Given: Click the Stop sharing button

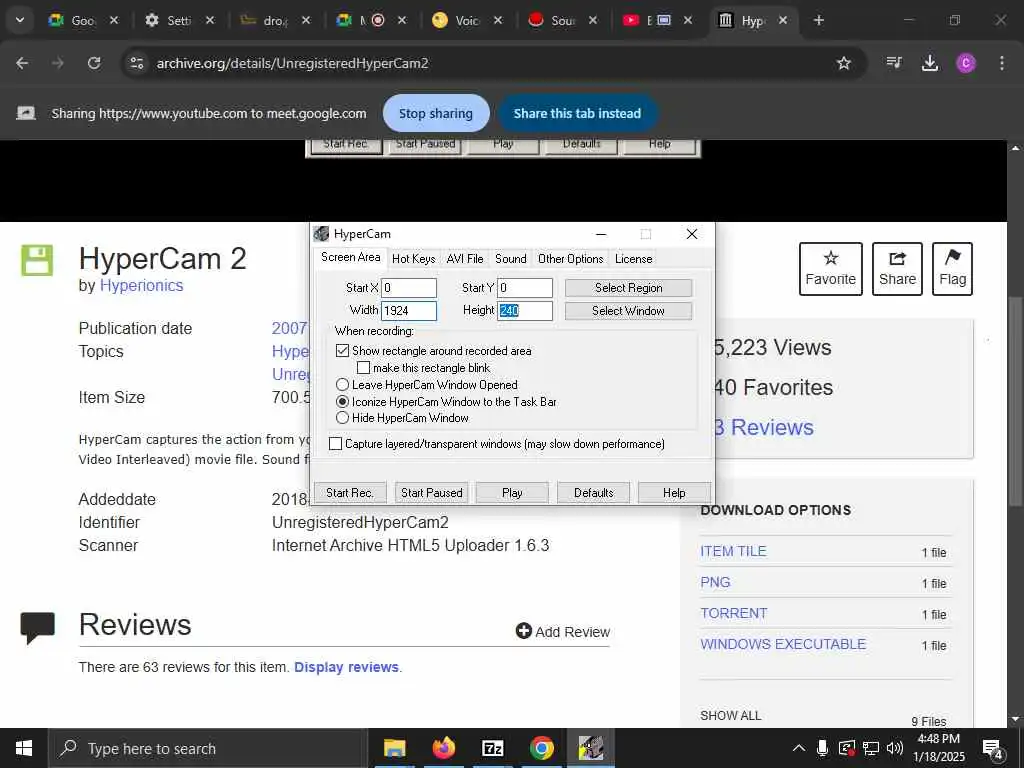Looking at the screenshot, I should click(436, 113).
